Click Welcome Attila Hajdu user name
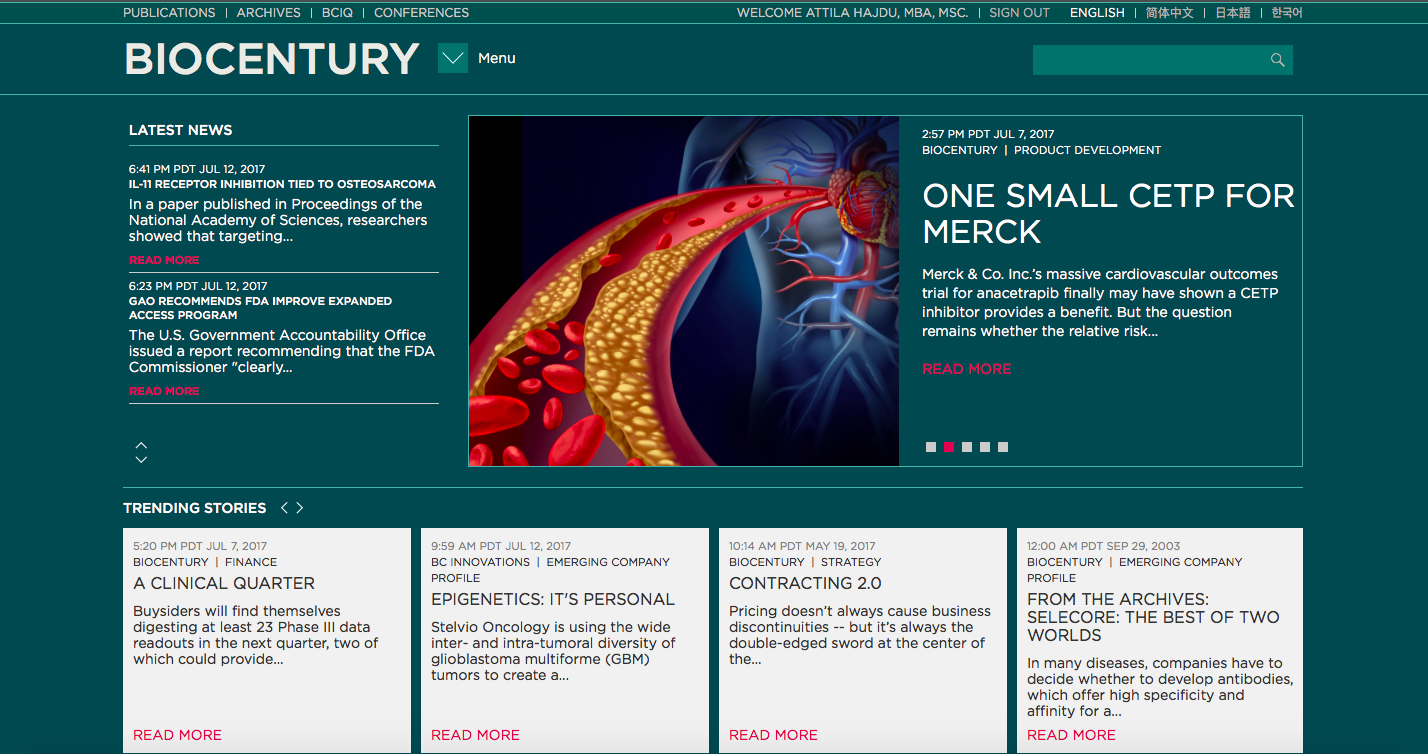This screenshot has height=754, width=1428. pyautogui.click(x=853, y=13)
